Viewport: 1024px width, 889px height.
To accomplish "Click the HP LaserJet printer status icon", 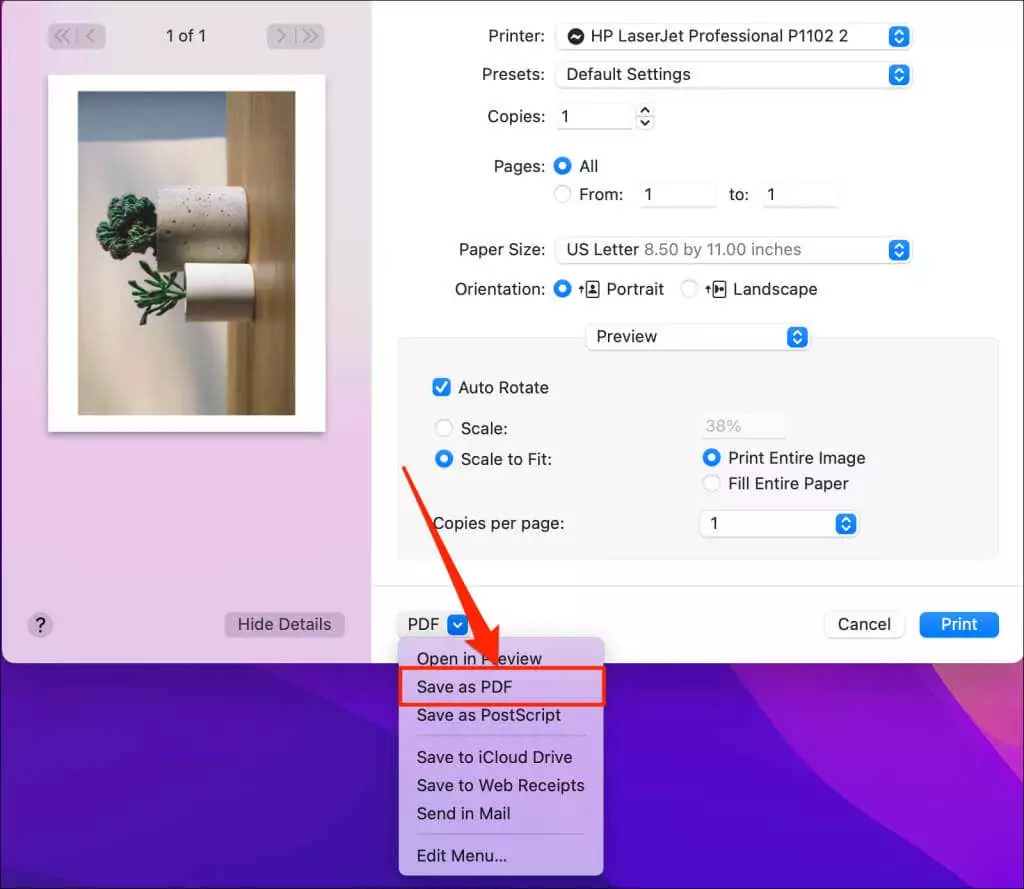I will (575, 37).
